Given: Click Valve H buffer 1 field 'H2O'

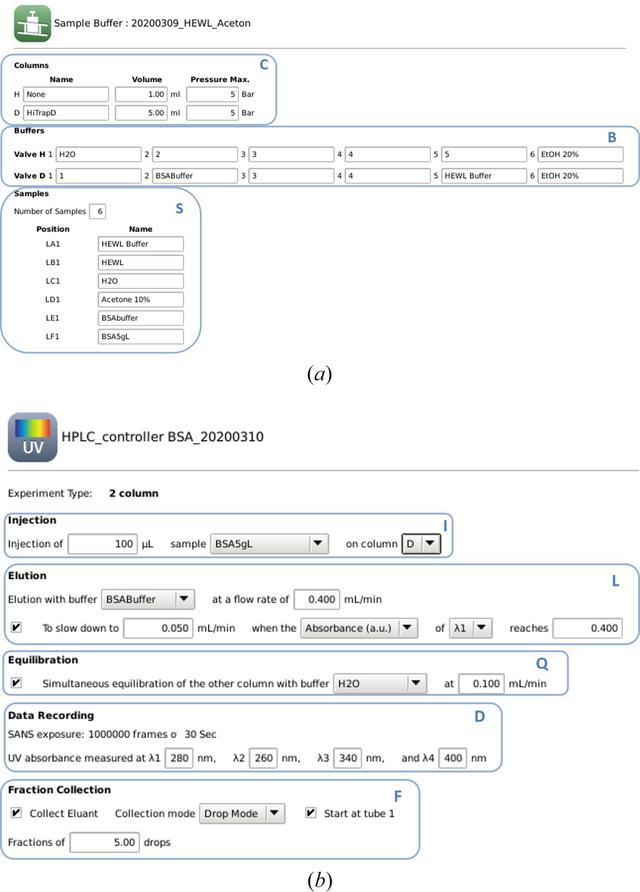Looking at the screenshot, I should [x=98, y=154].
